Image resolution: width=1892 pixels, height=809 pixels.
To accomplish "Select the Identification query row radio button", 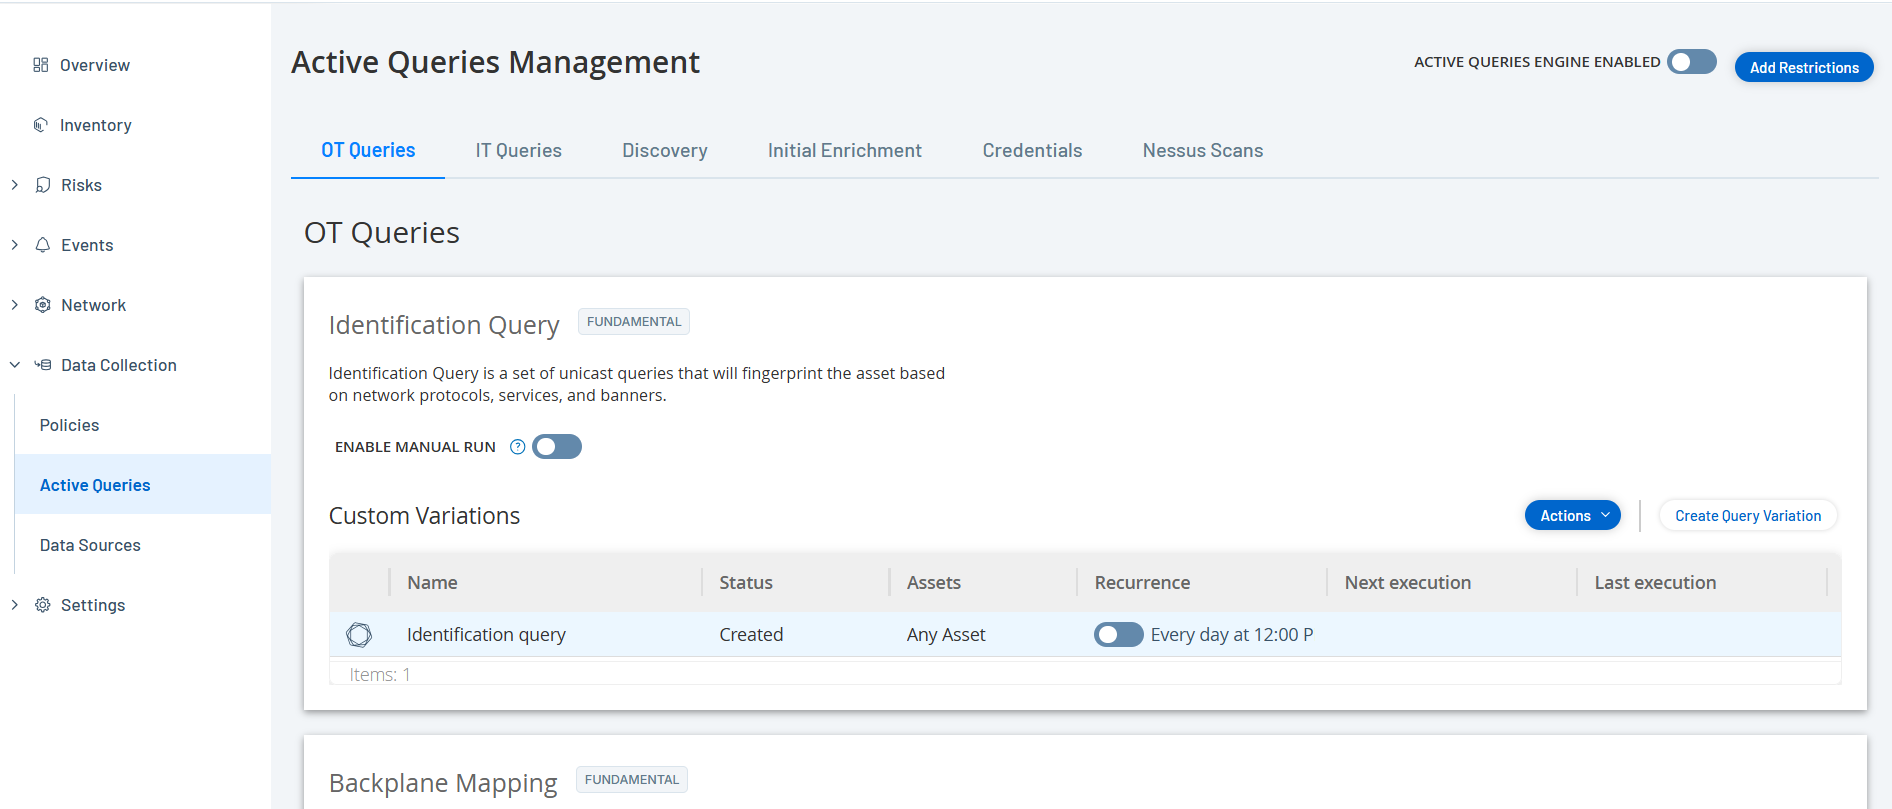I will click(359, 635).
